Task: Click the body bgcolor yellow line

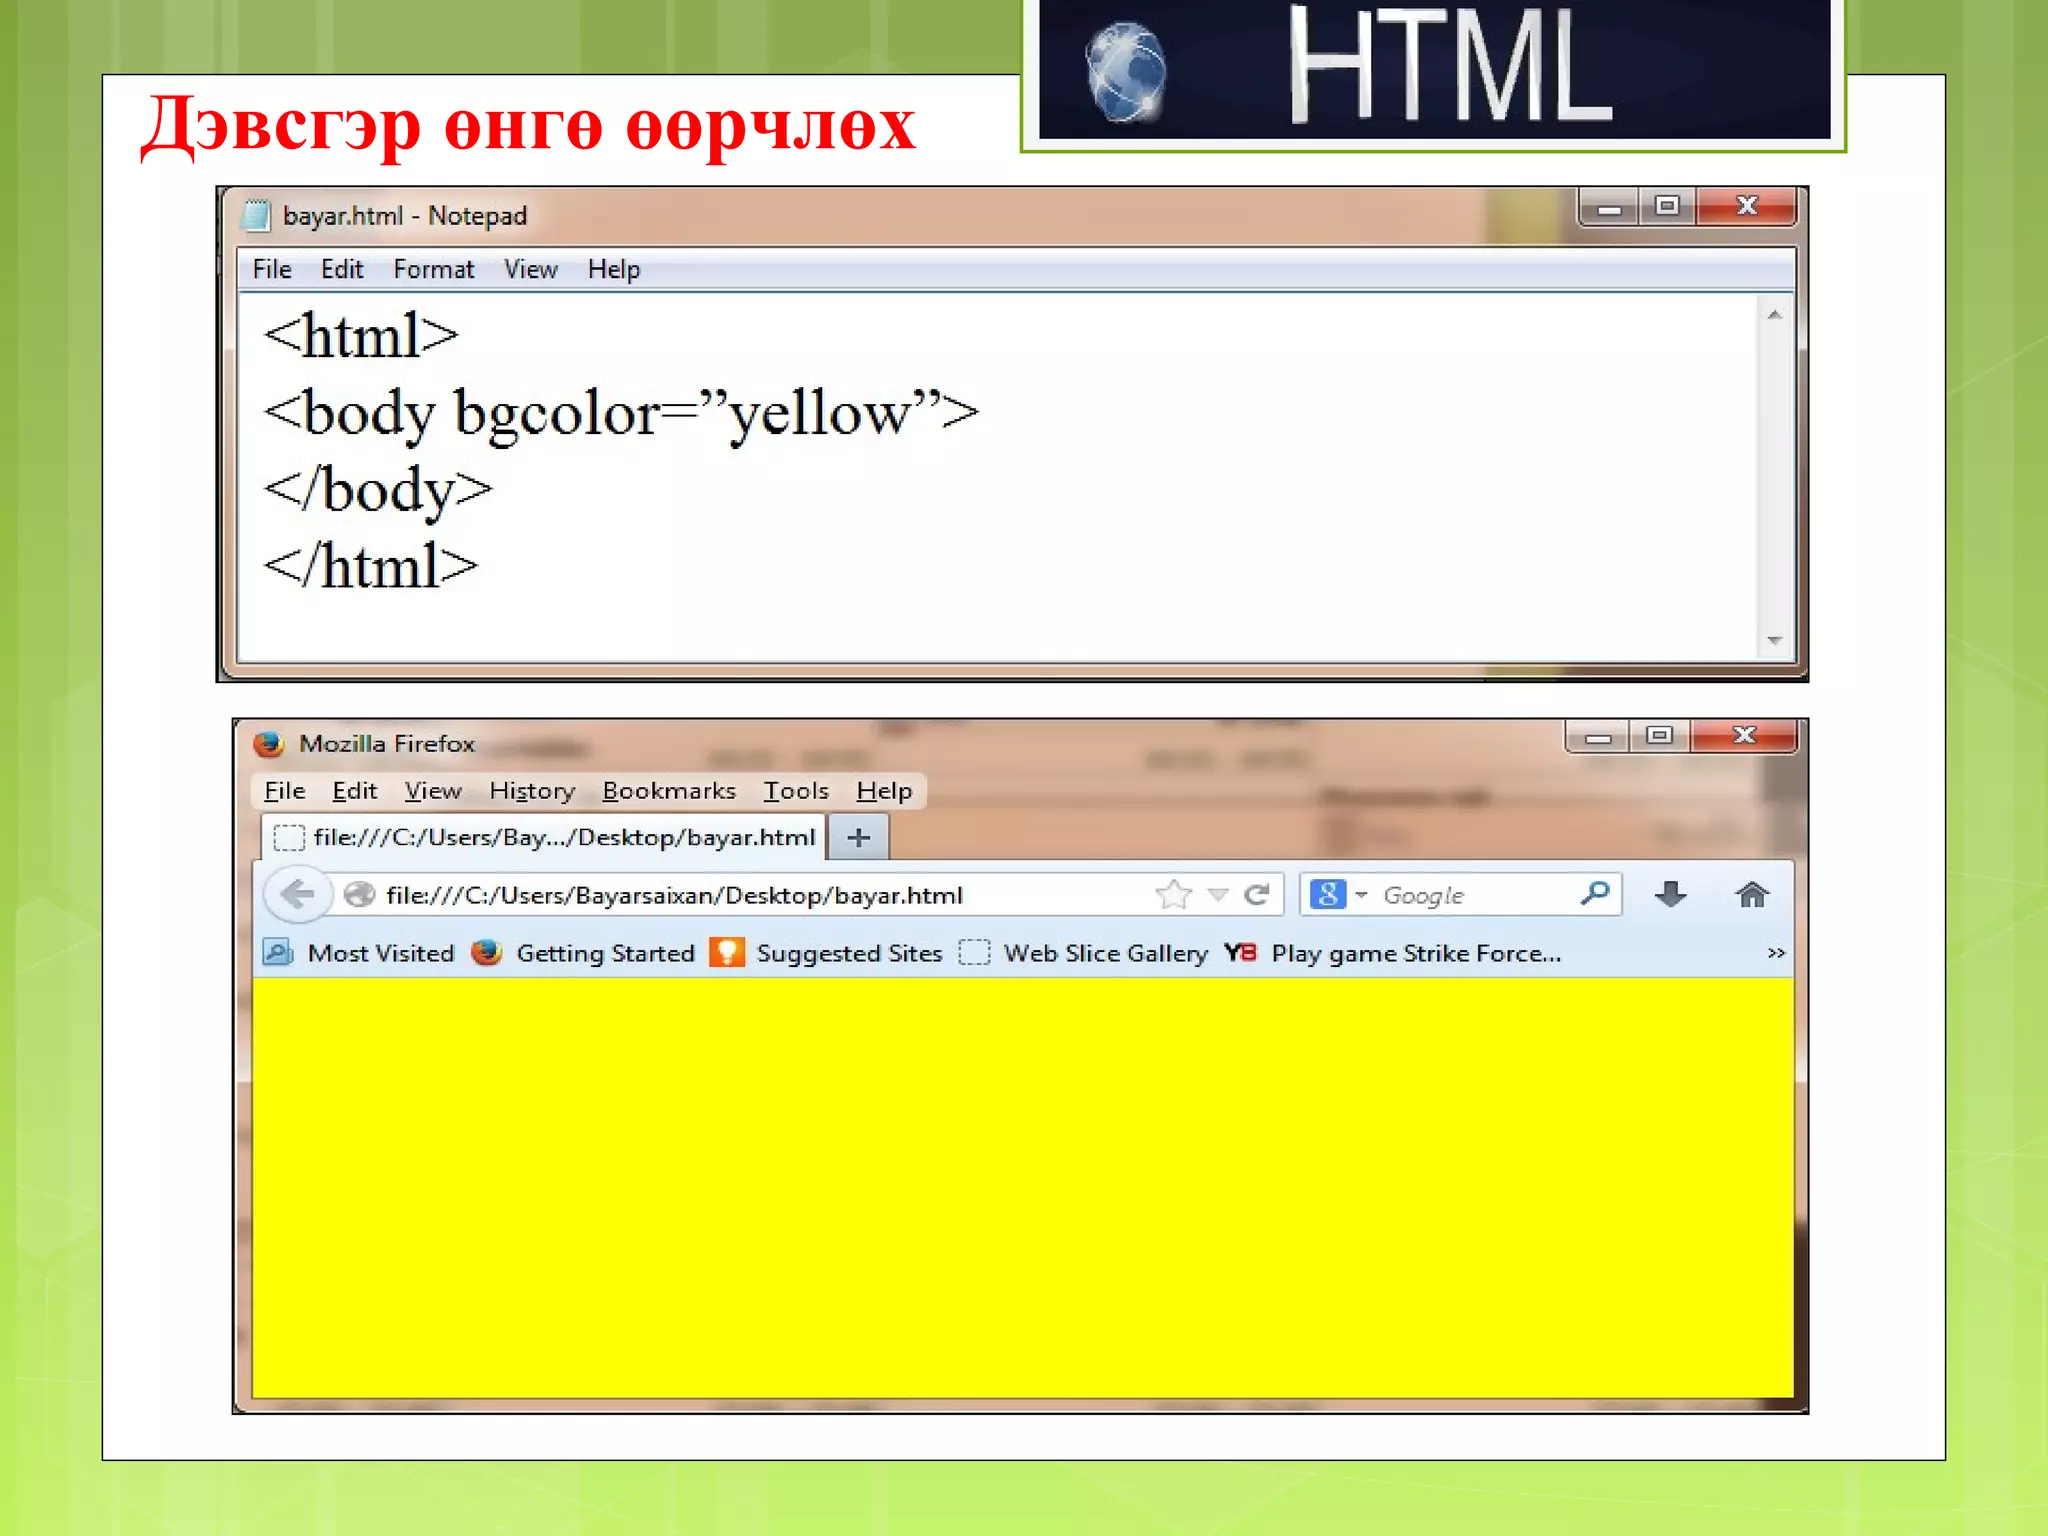Action: click(621, 414)
